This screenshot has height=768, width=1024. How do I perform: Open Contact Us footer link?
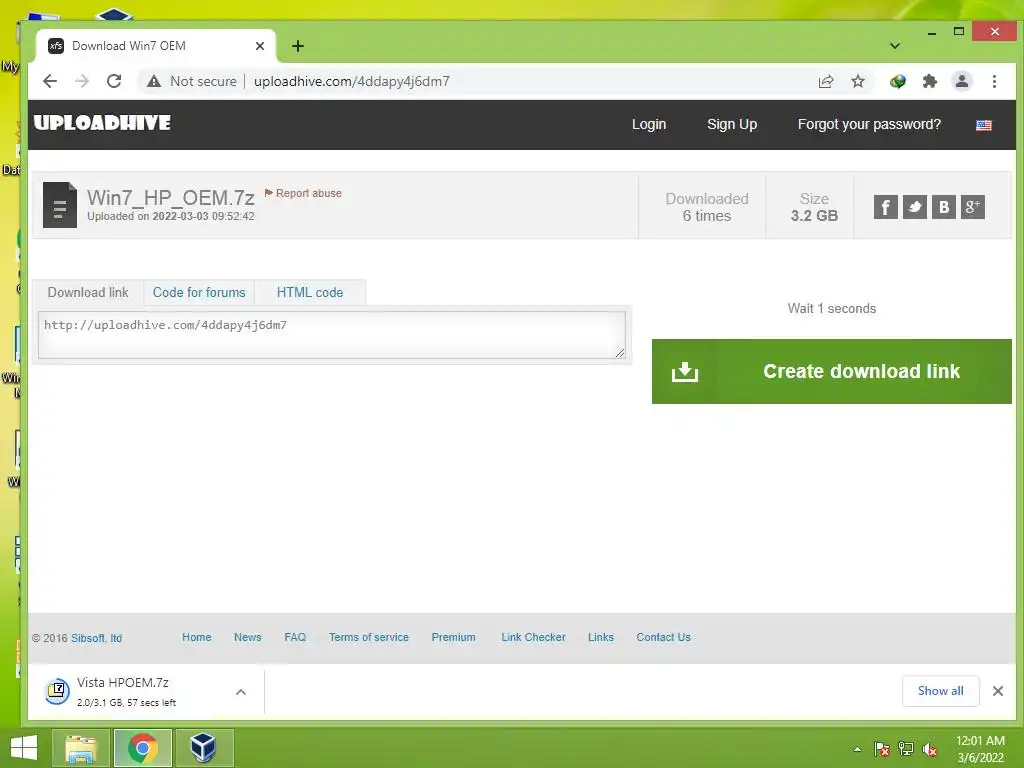pos(664,637)
